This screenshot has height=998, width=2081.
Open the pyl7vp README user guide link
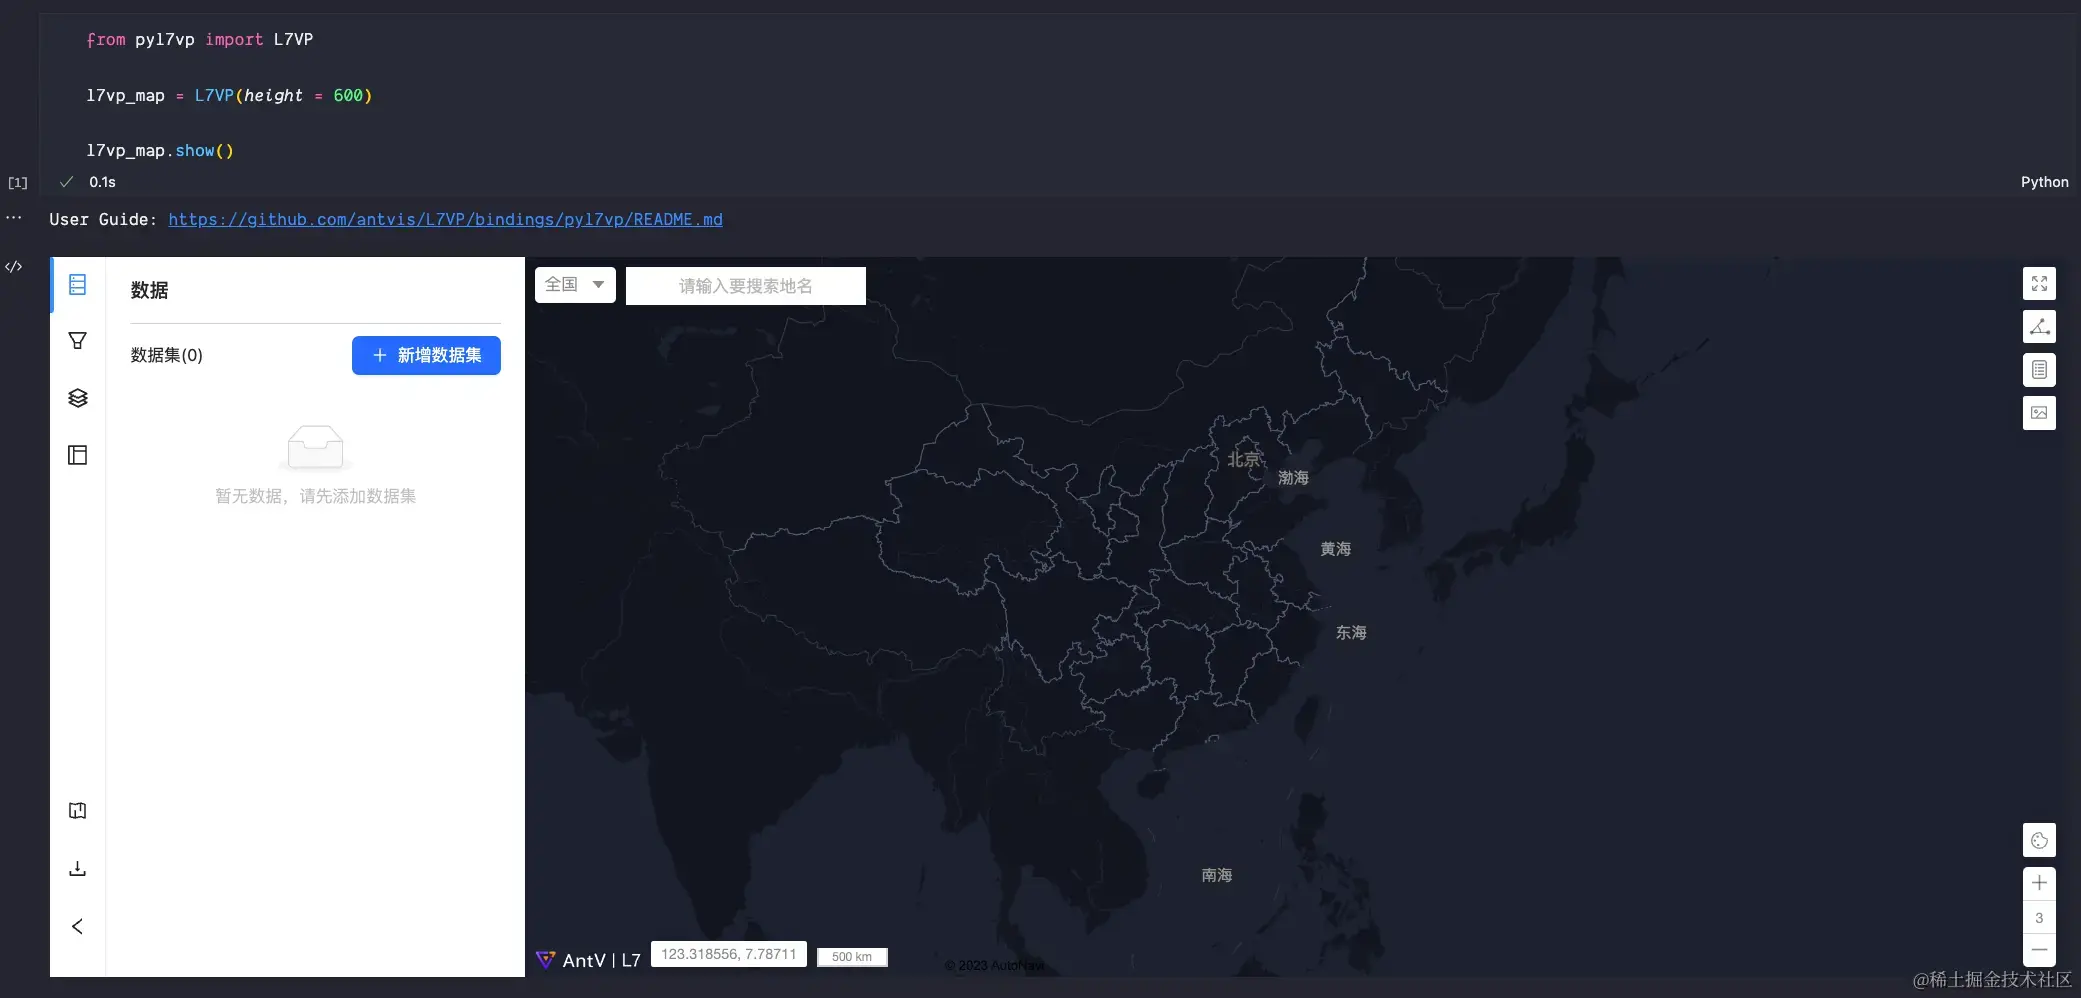(446, 219)
